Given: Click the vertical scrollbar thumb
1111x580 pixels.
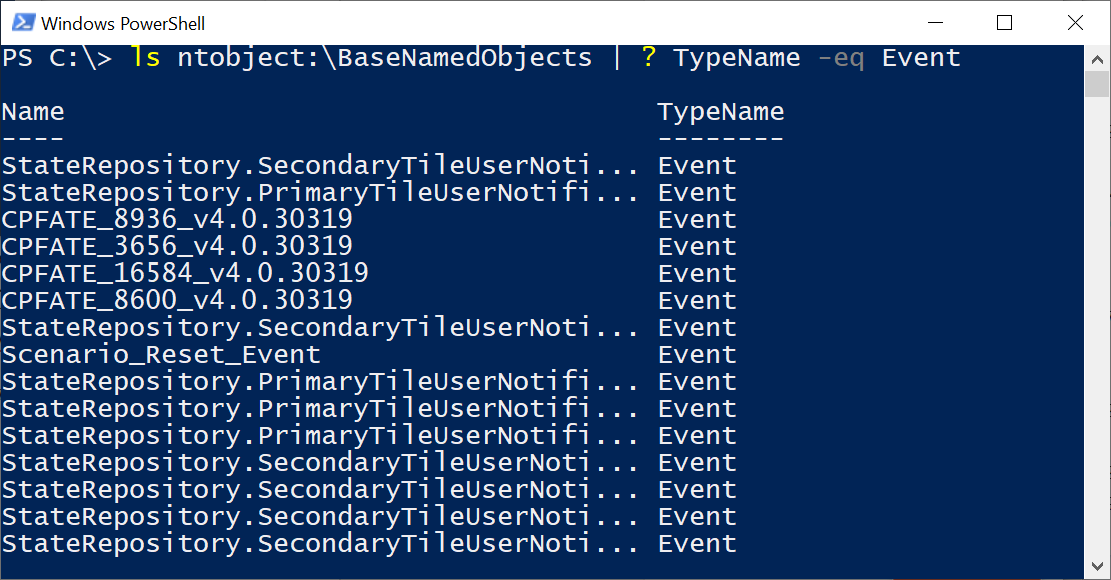Looking at the screenshot, I should pos(1097,84).
